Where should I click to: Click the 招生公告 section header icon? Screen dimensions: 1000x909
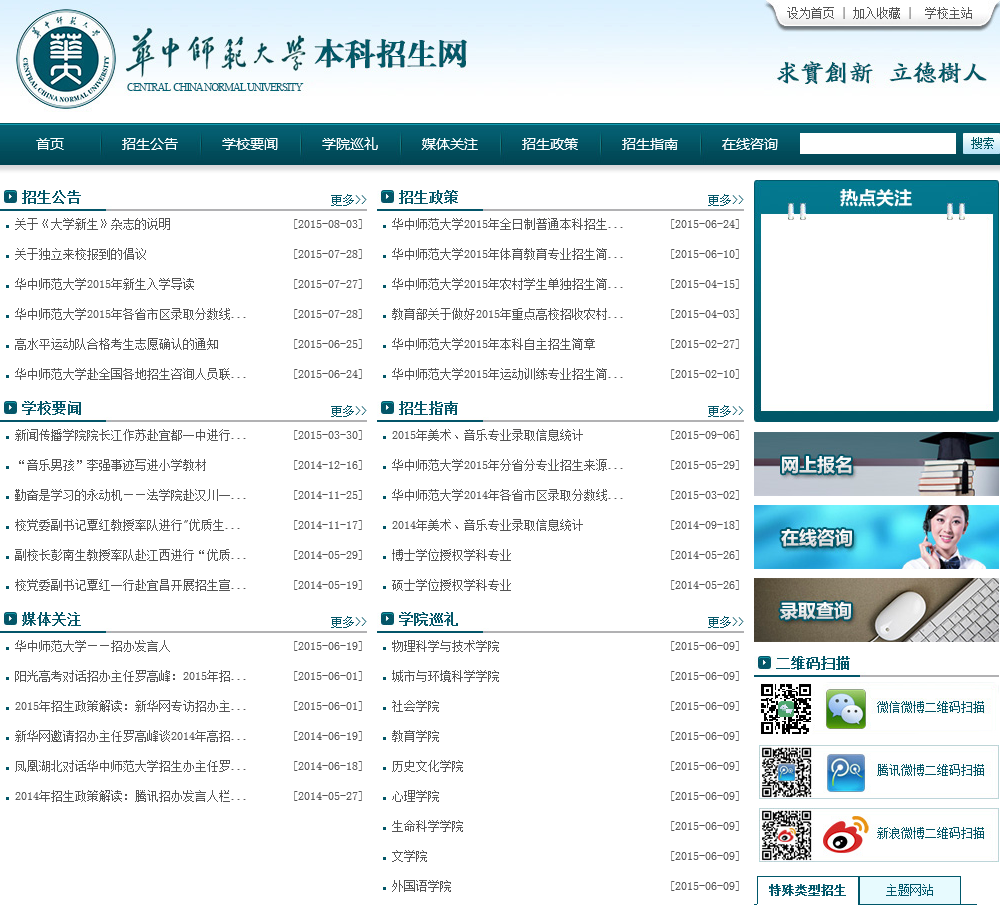[10, 196]
